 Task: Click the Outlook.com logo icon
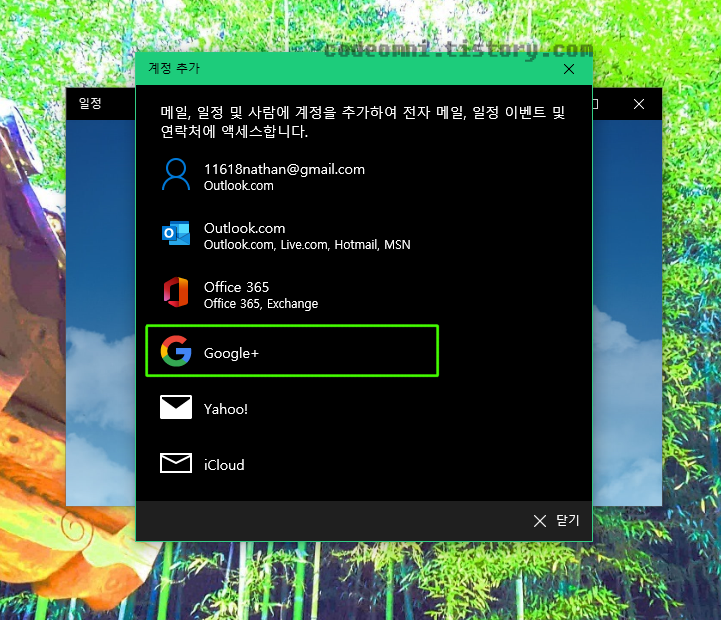[x=176, y=233]
